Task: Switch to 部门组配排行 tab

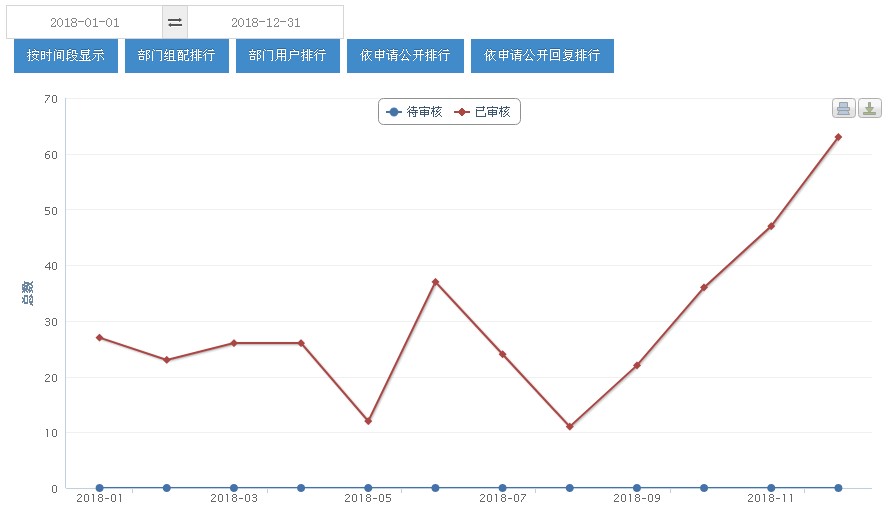Action: pyautogui.click(x=177, y=55)
